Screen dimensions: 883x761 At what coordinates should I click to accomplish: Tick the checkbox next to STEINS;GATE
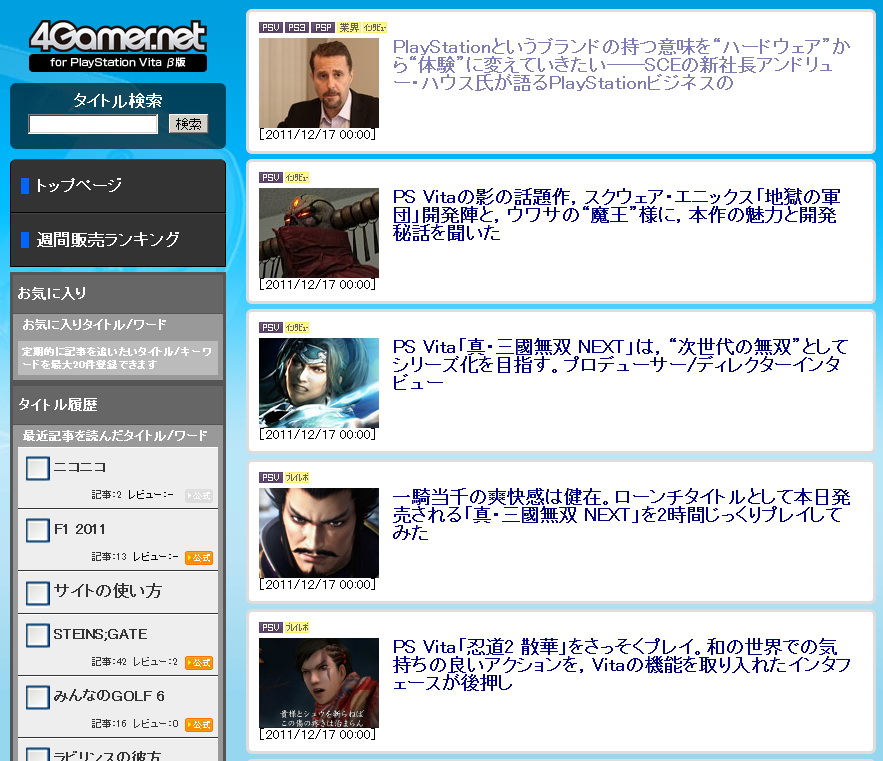(x=38, y=635)
